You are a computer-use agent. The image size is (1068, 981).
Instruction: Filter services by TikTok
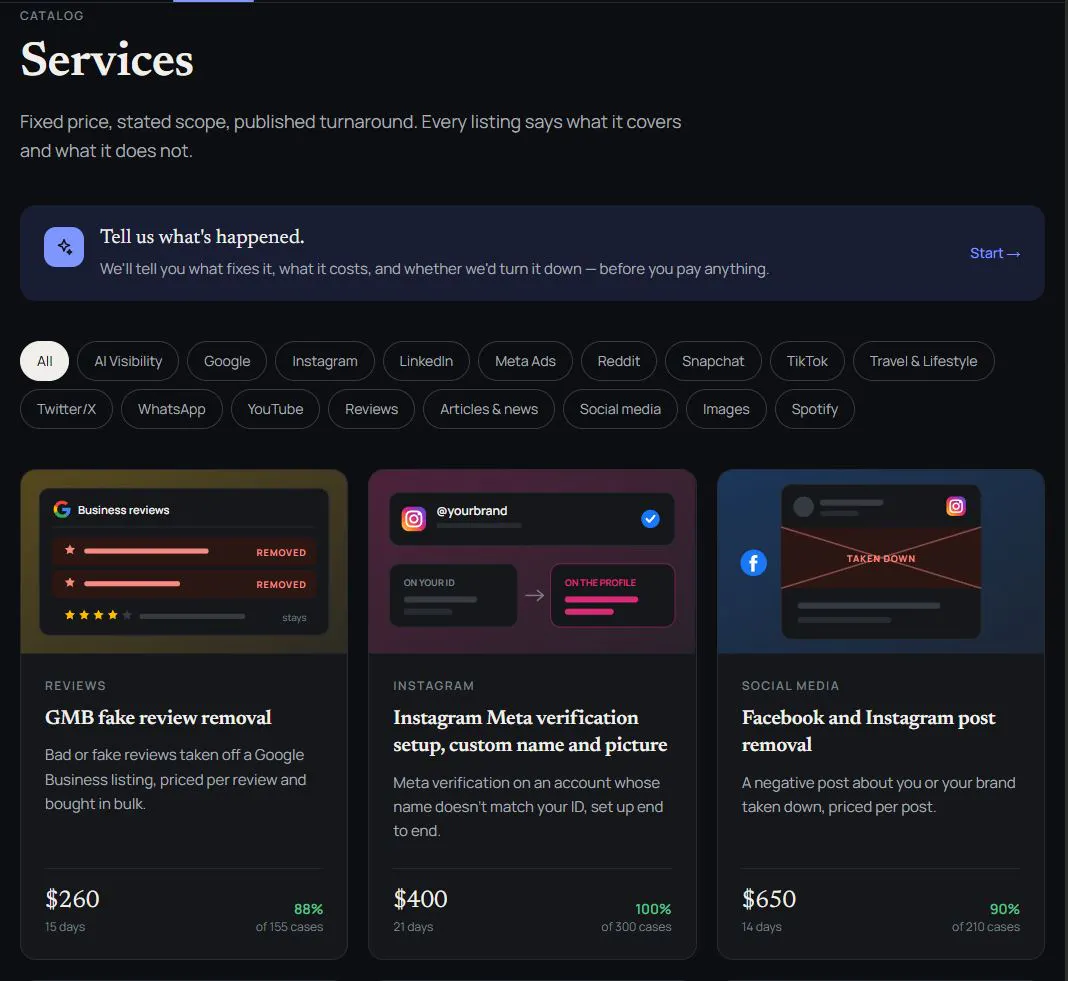[807, 361]
